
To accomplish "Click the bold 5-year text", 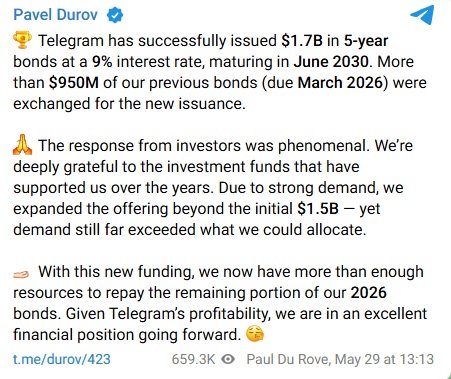I will tap(366, 41).
